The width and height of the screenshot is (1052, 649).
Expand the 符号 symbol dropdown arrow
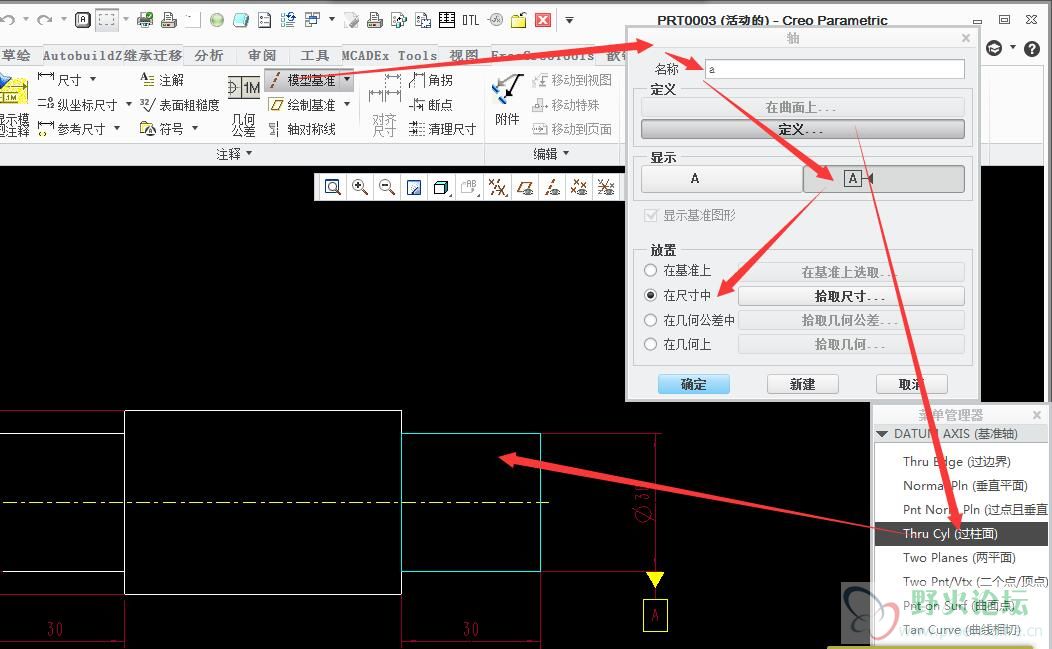(x=195, y=128)
